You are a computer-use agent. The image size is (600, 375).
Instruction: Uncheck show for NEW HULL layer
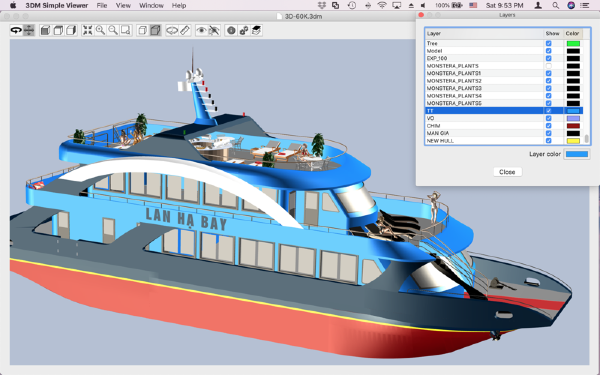(x=548, y=140)
